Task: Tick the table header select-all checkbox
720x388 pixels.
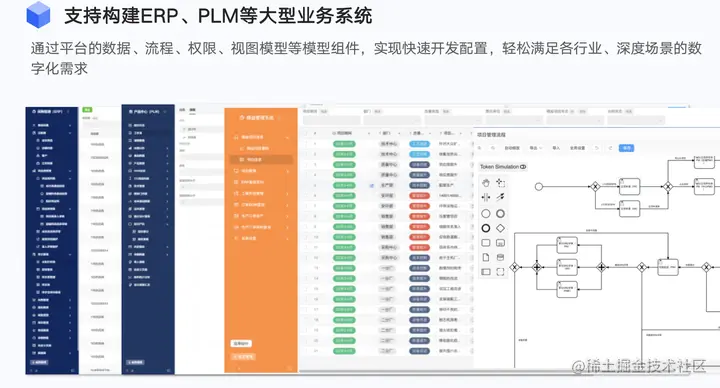Action: (305, 133)
